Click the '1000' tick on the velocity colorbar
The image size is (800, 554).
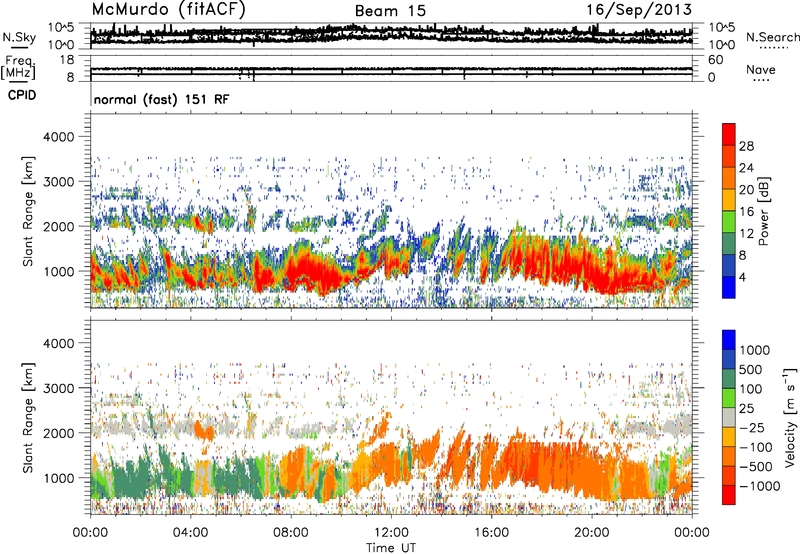[x=755, y=350]
